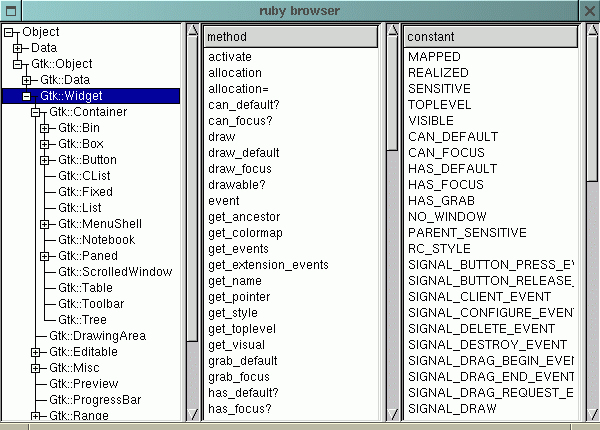Expand the Gtk::Button subtree

pyautogui.click(x=44, y=160)
